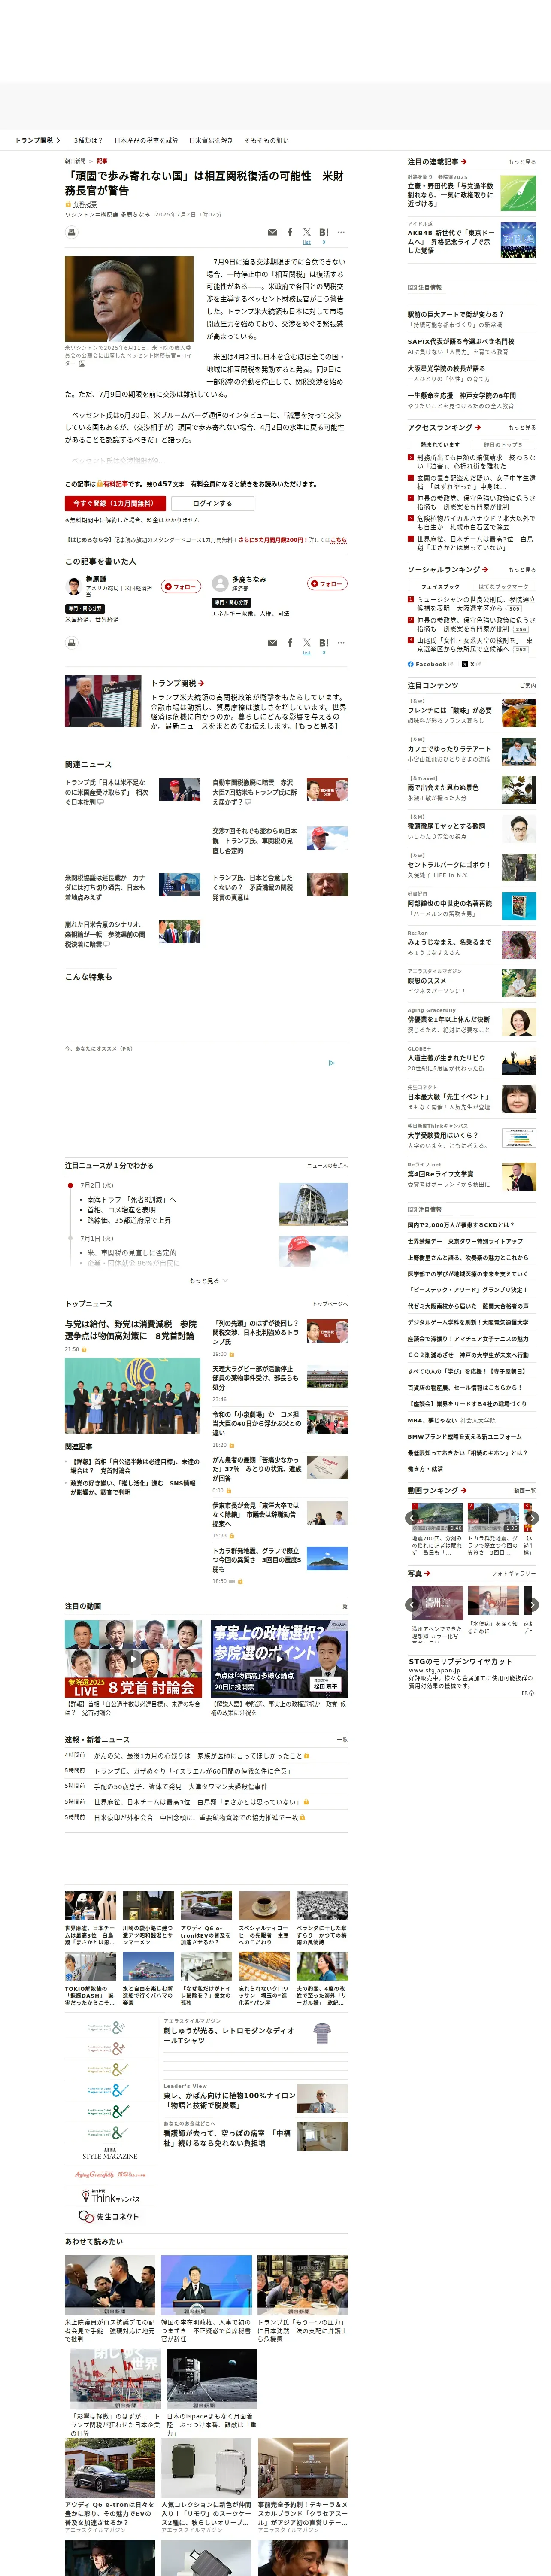Click right arrow on 写真 carousel

click(532, 1604)
